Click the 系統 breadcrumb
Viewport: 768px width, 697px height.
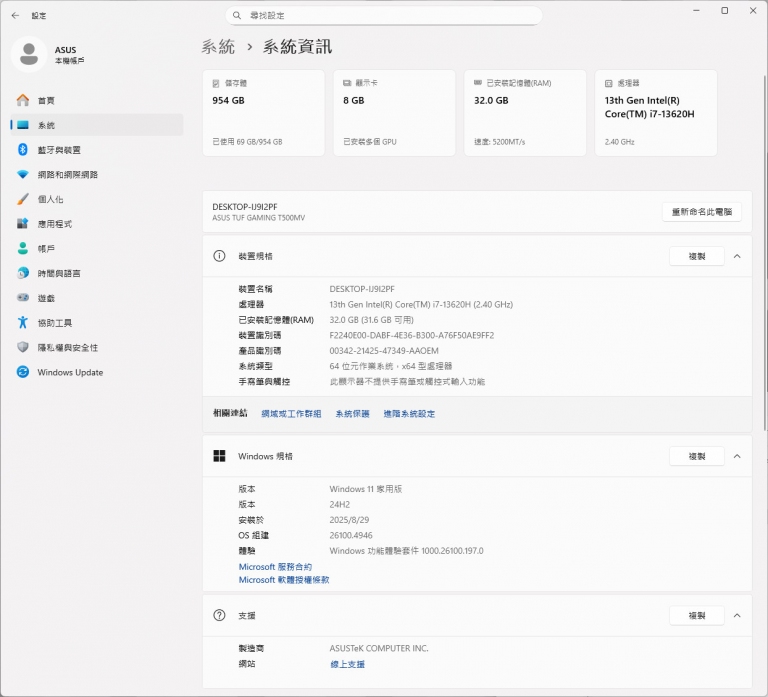pyautogui.click(x=218, y=47)
